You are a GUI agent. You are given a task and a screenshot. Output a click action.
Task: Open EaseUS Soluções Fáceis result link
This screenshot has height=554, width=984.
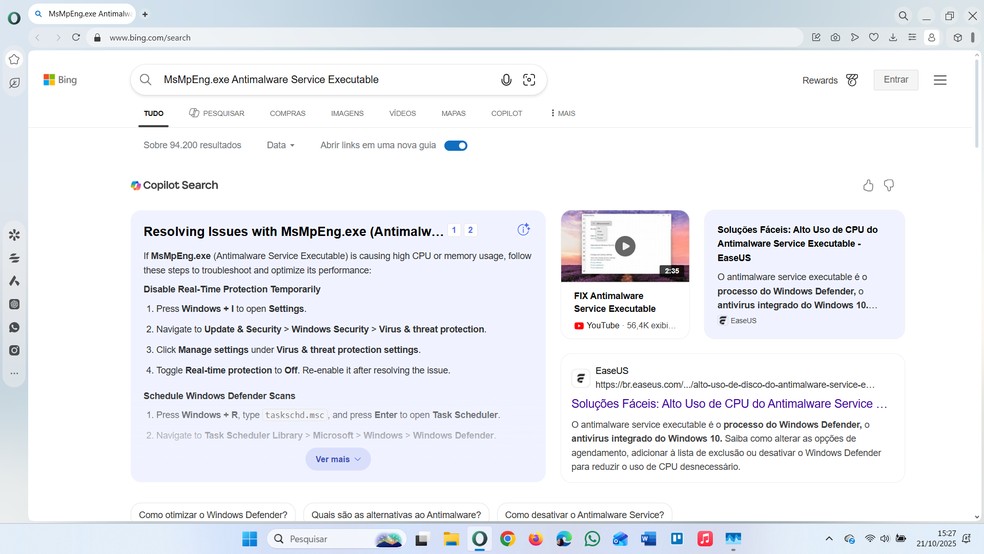click(729, 404)
